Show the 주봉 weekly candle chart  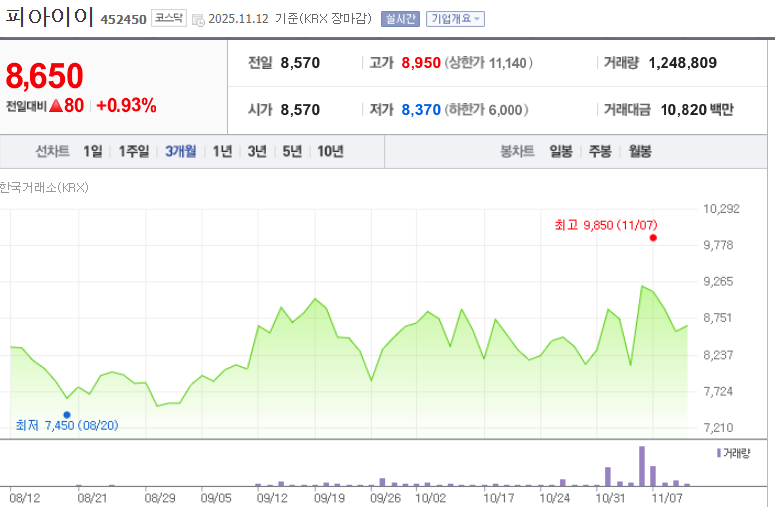tap(600, 151)
